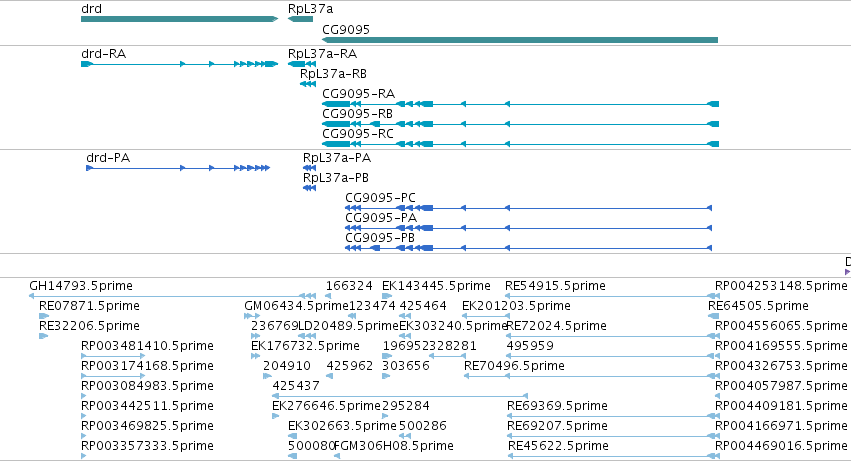Click the 303656 feature label
This screenshot has width=851, height=461.
[406, 367]
